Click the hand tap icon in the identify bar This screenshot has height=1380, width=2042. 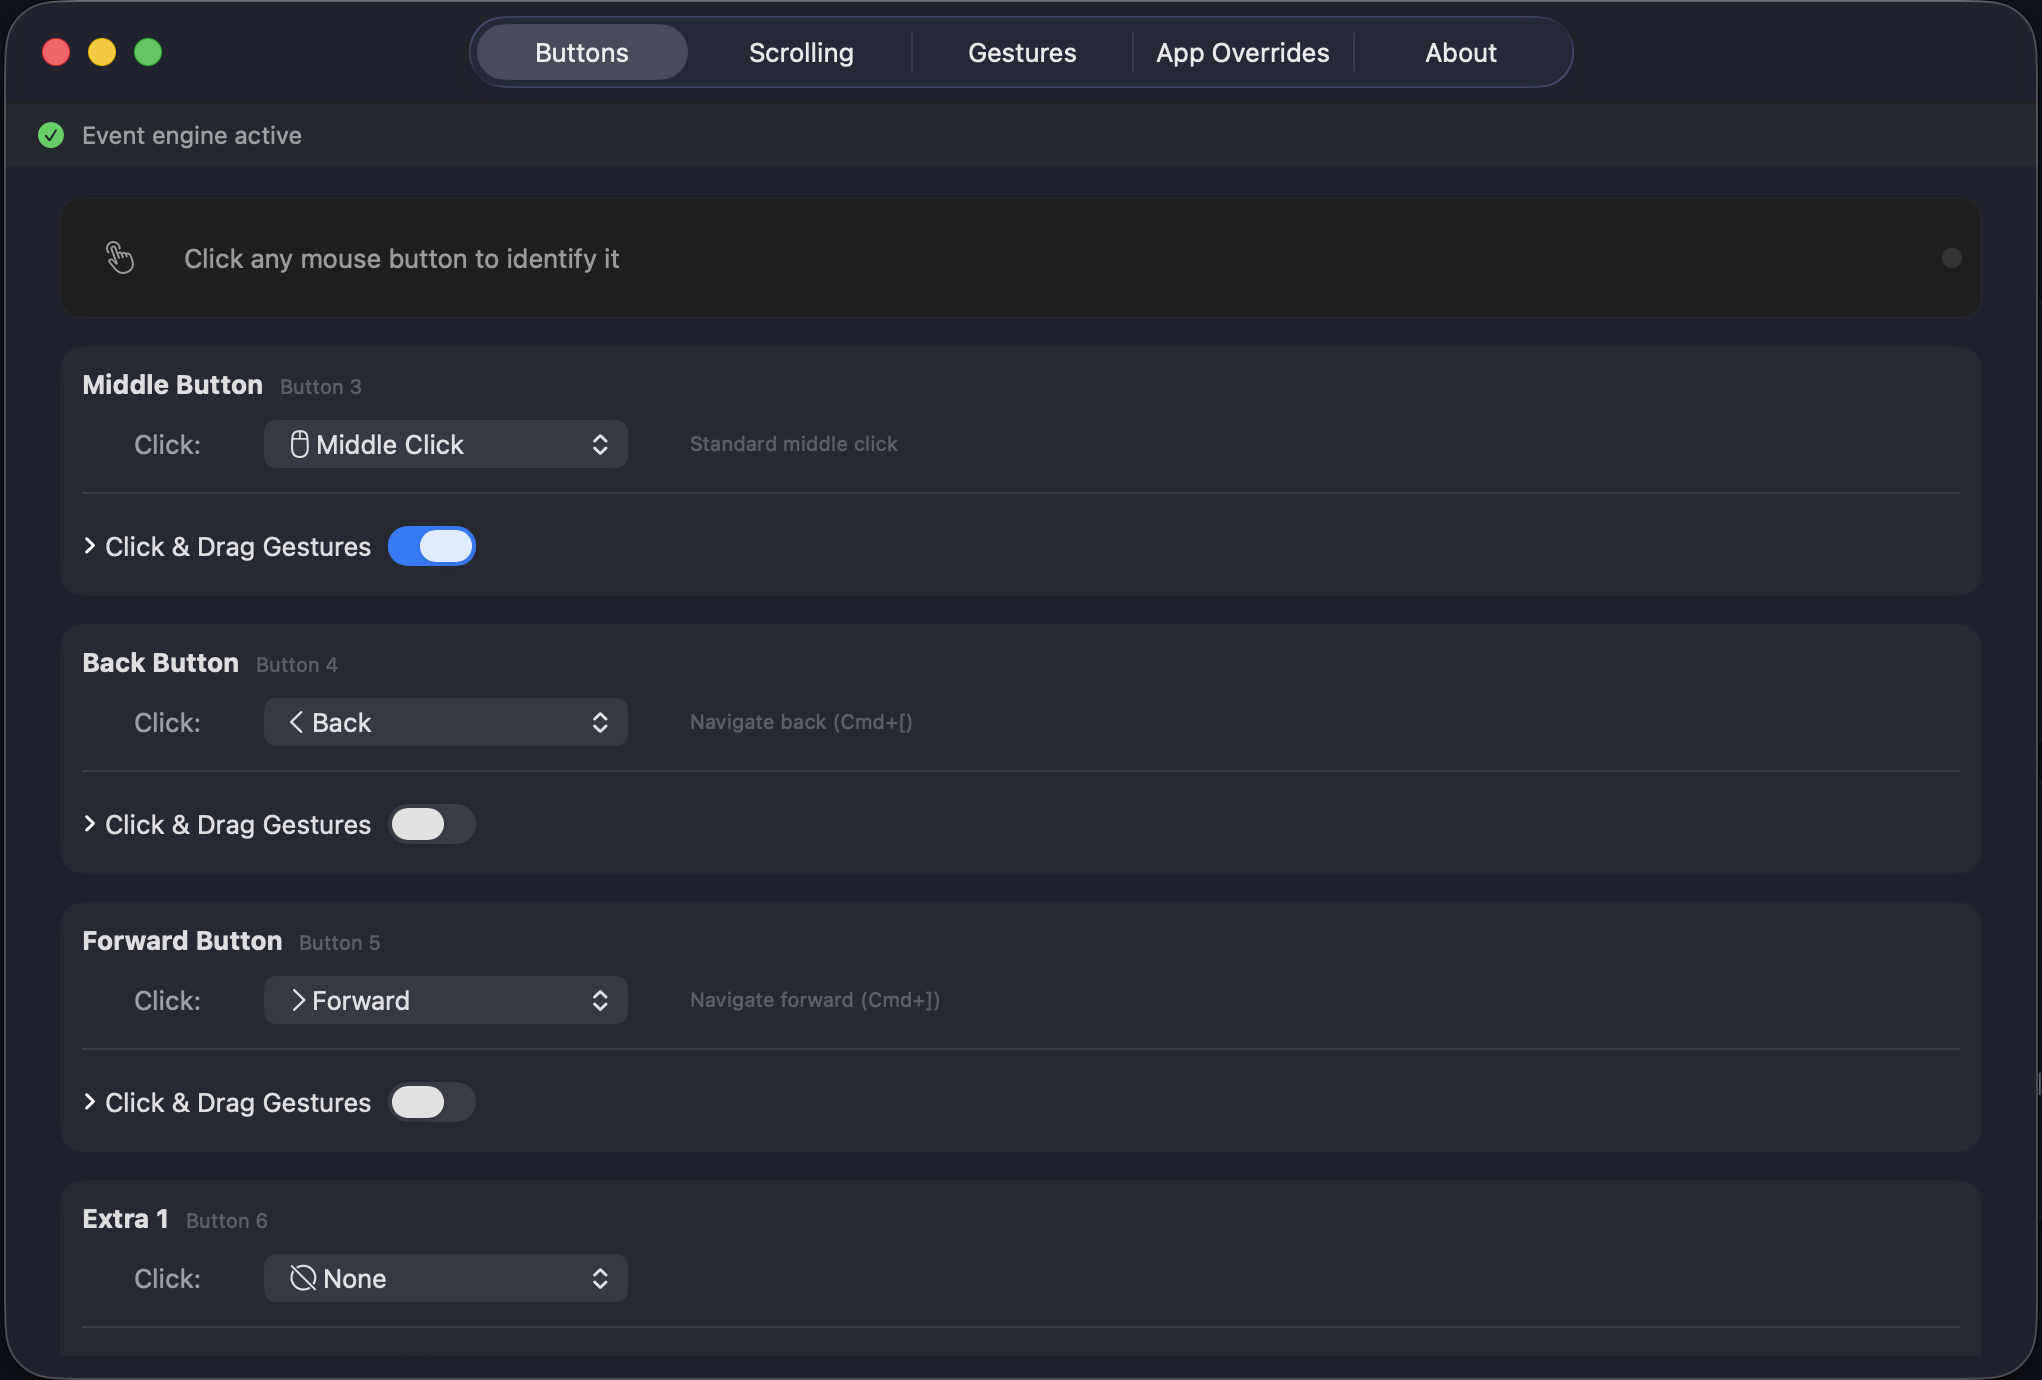coord(119,257)
